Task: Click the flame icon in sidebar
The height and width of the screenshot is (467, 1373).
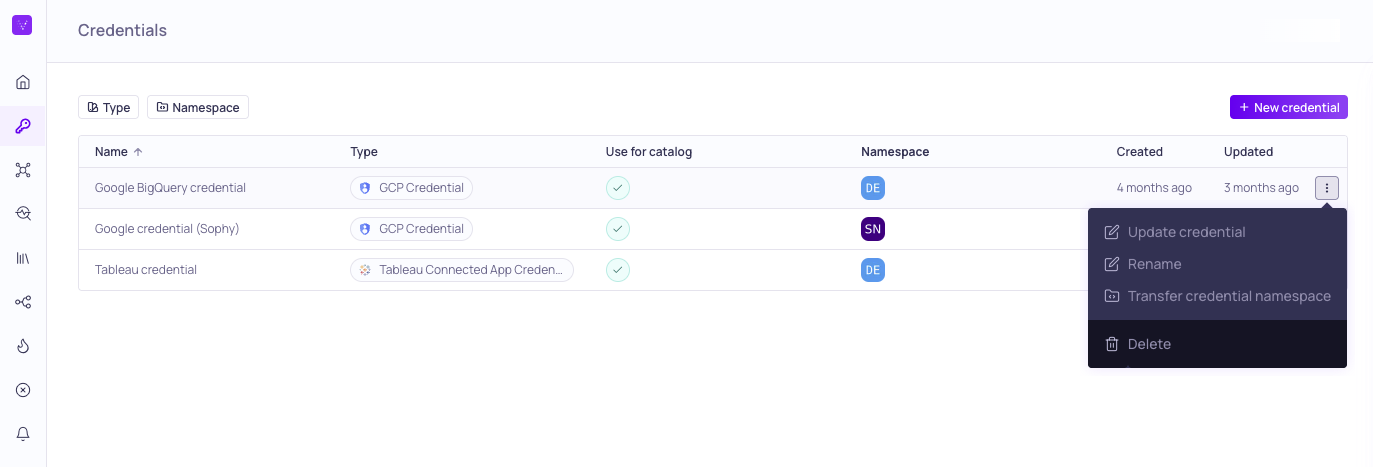Action: (x=23, y=346)
